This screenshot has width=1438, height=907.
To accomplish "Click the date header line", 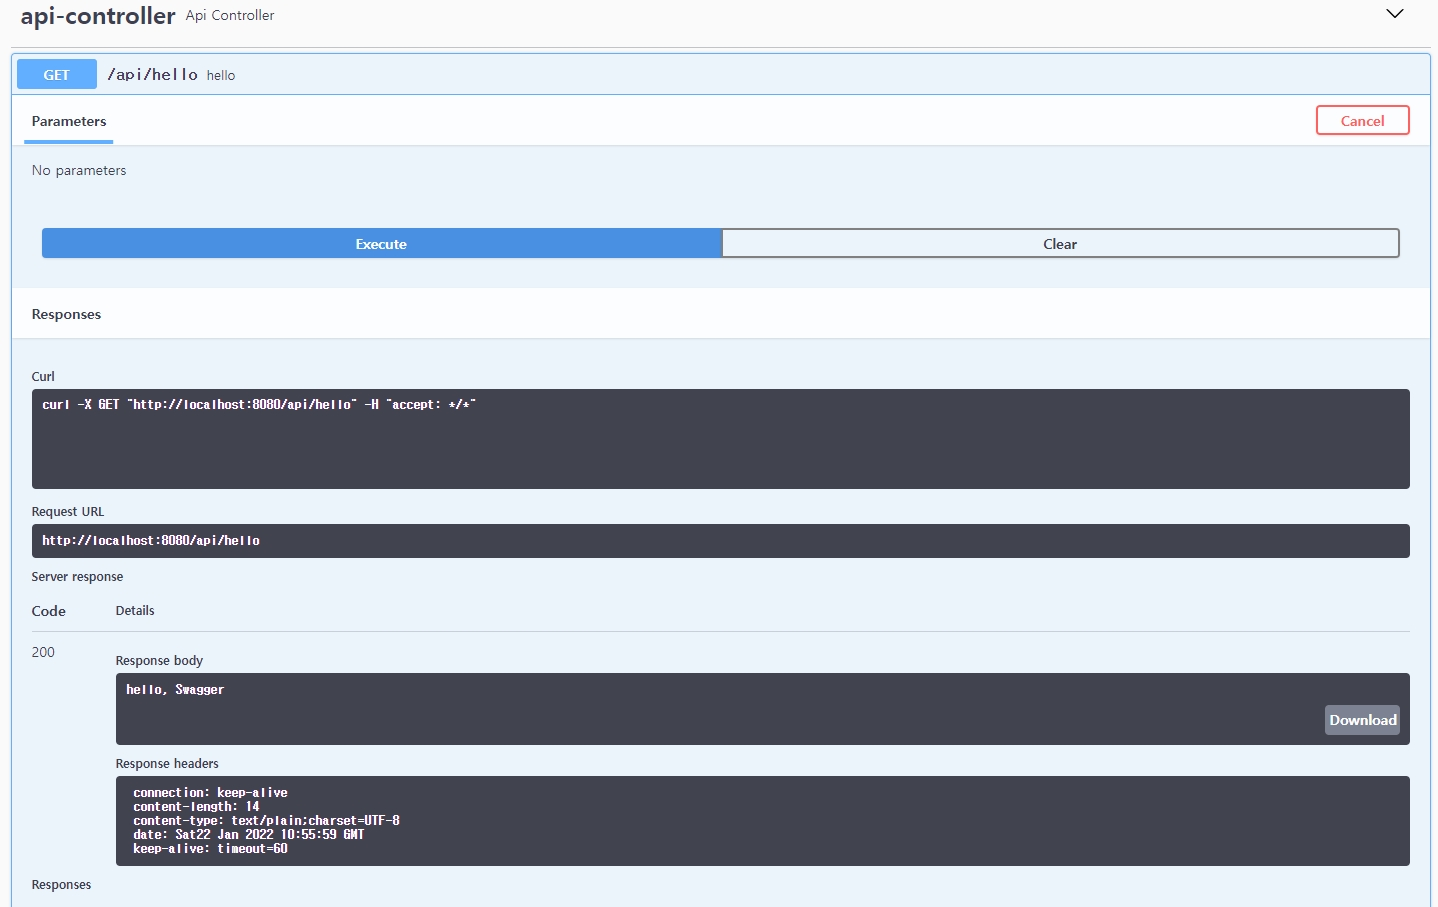I will pyautogui.click(x=249, y=835).
